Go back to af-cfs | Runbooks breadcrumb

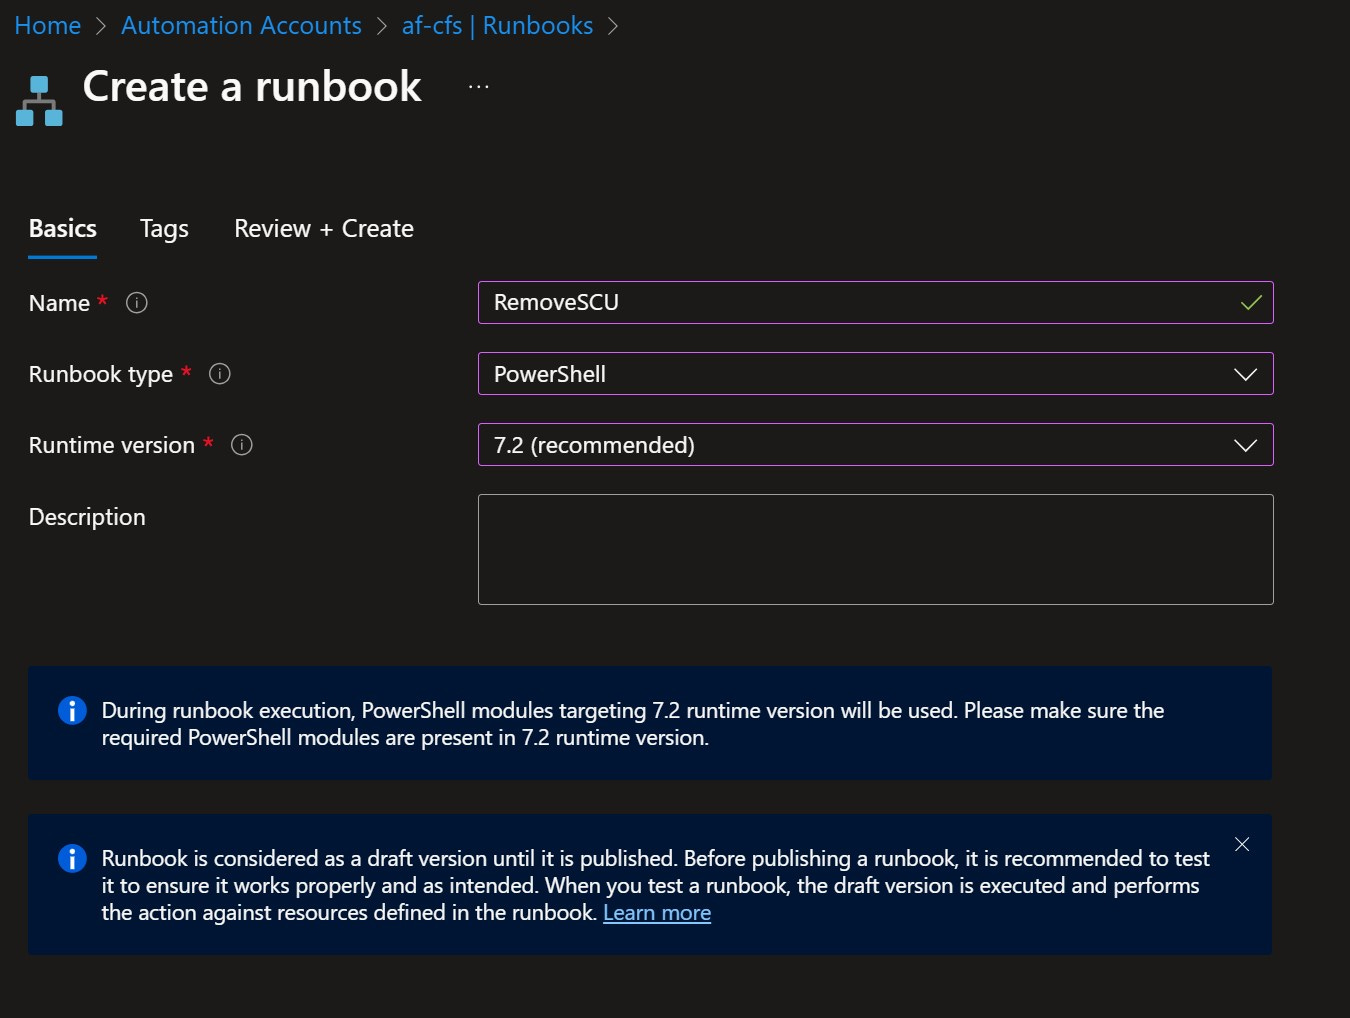coord(497,26)
